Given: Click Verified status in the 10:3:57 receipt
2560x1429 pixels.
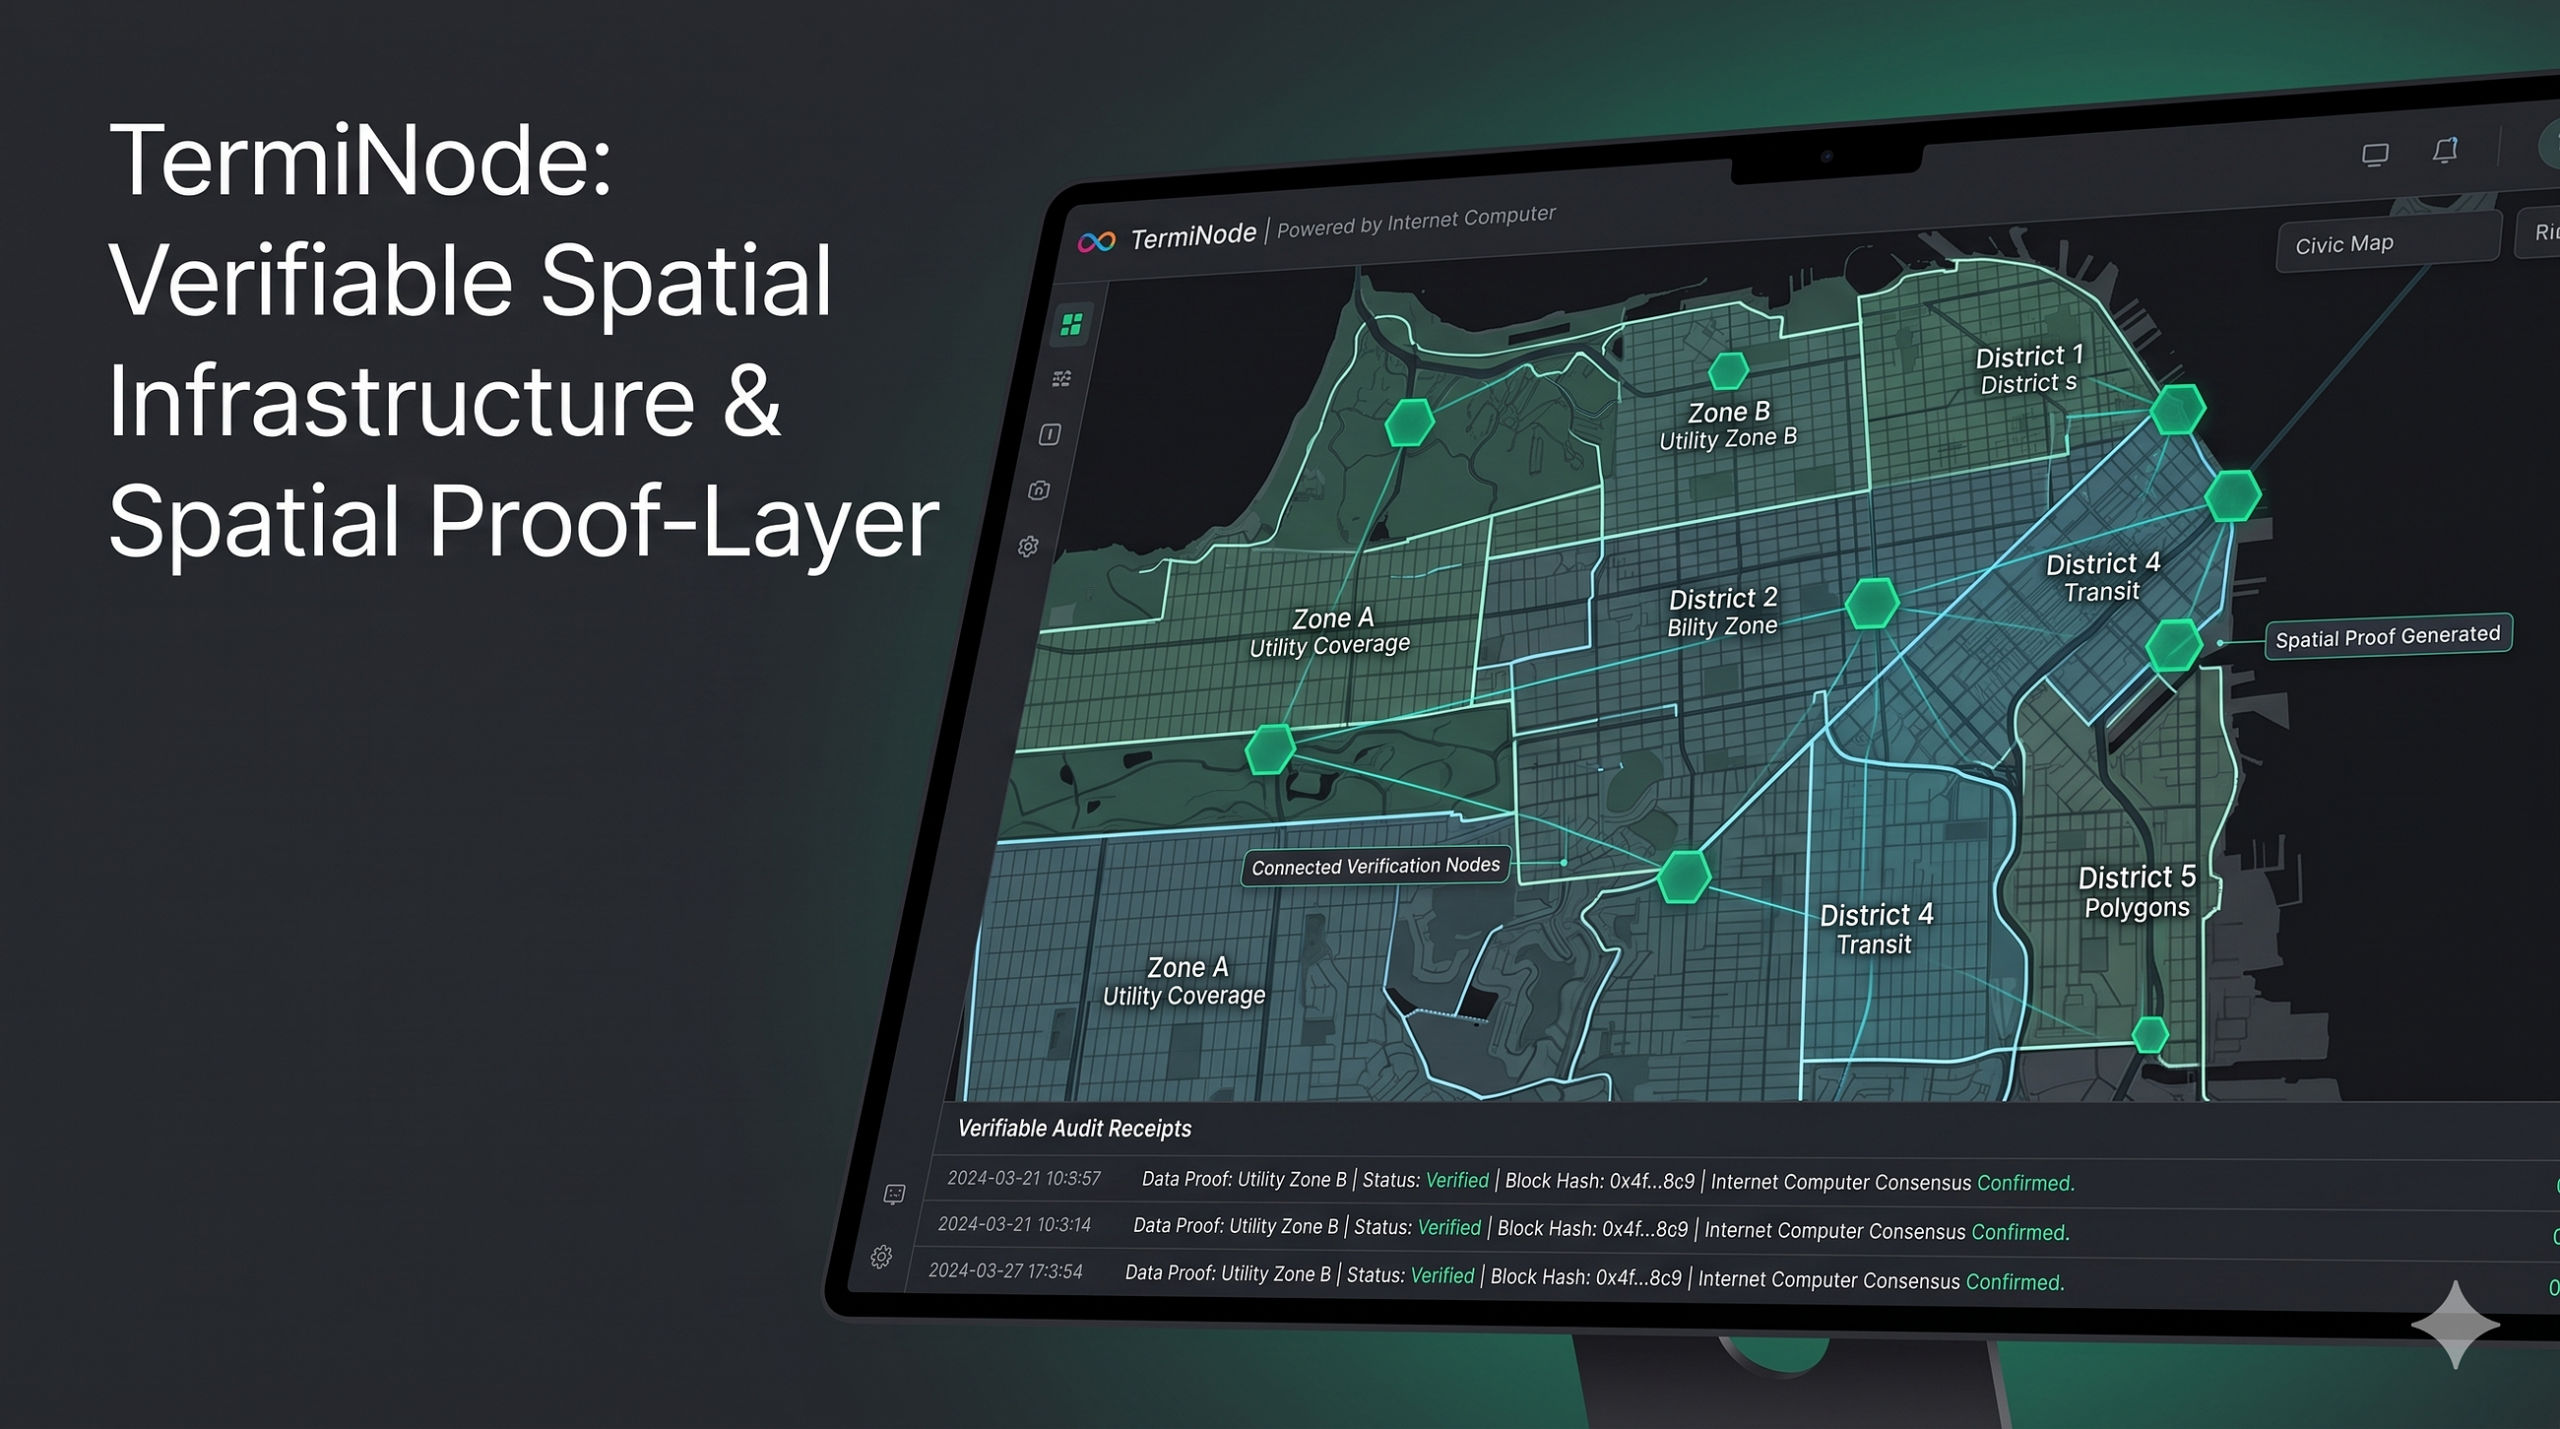Looking at the screenshot, I should [1457, 1180].
